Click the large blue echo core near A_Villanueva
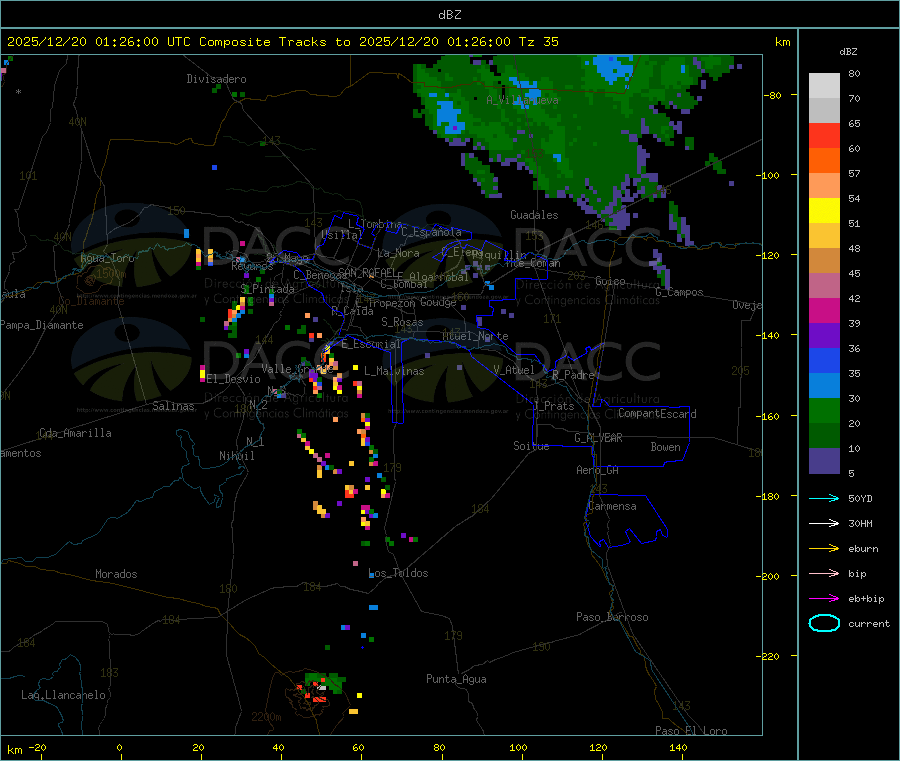This screenshot has width=900, height=761. tap(449, 114)
